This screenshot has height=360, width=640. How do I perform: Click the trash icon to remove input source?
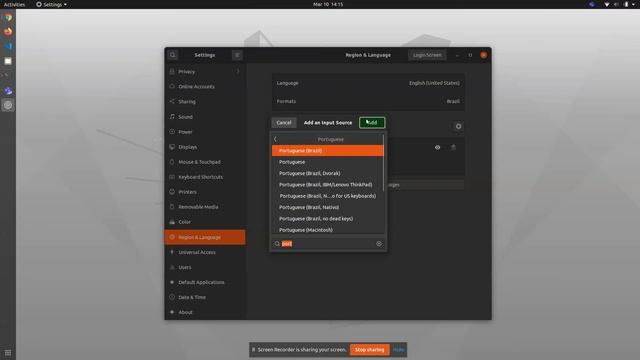point(453,147)
